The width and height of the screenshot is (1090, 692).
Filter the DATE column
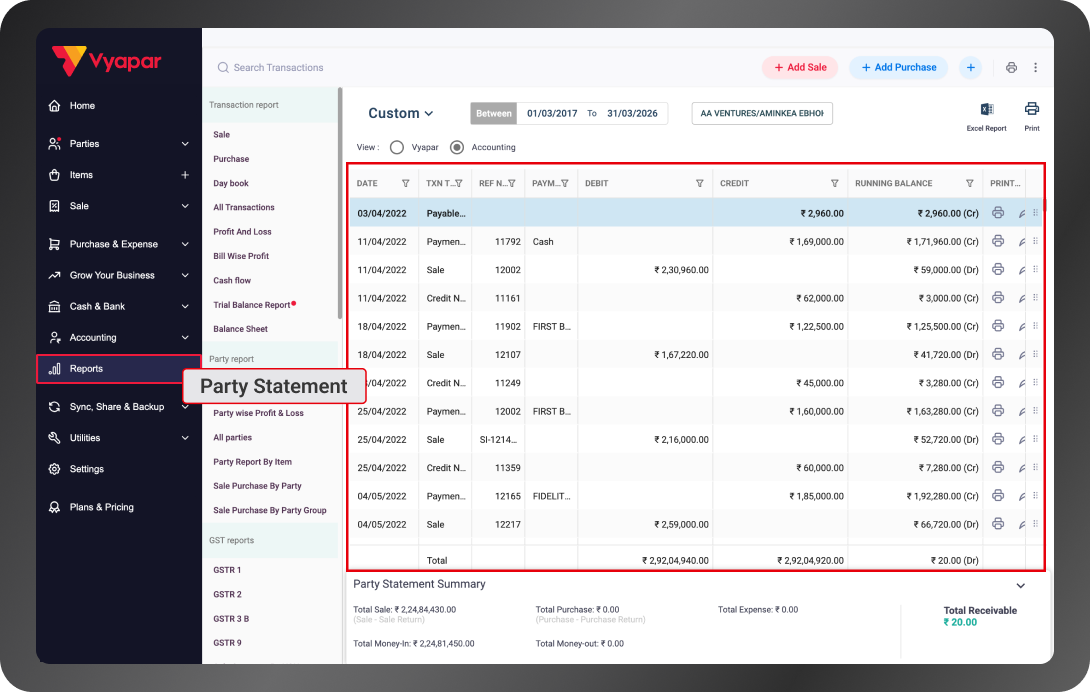click(x=405, y=184)
